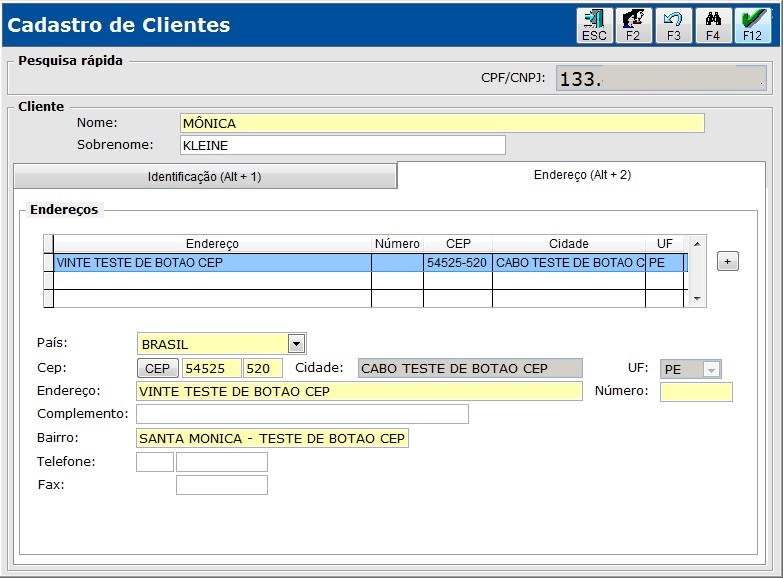
Task: Click the Telefone area code field
Action: 155,462
